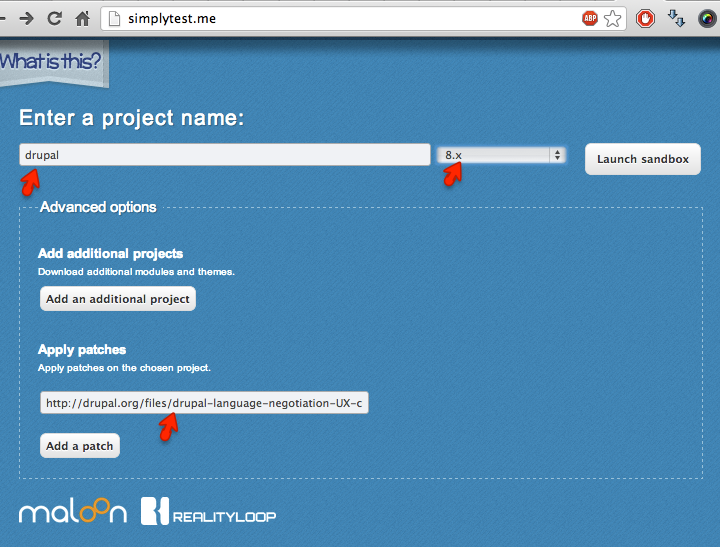Open the 8.x version dropdown

coord(501,155)
